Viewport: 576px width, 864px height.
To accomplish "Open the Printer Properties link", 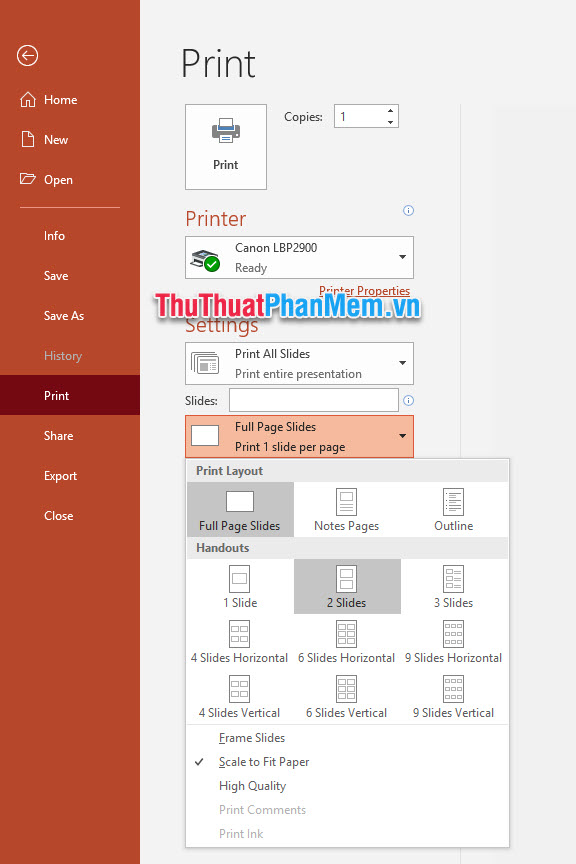I will click(364, 290).
